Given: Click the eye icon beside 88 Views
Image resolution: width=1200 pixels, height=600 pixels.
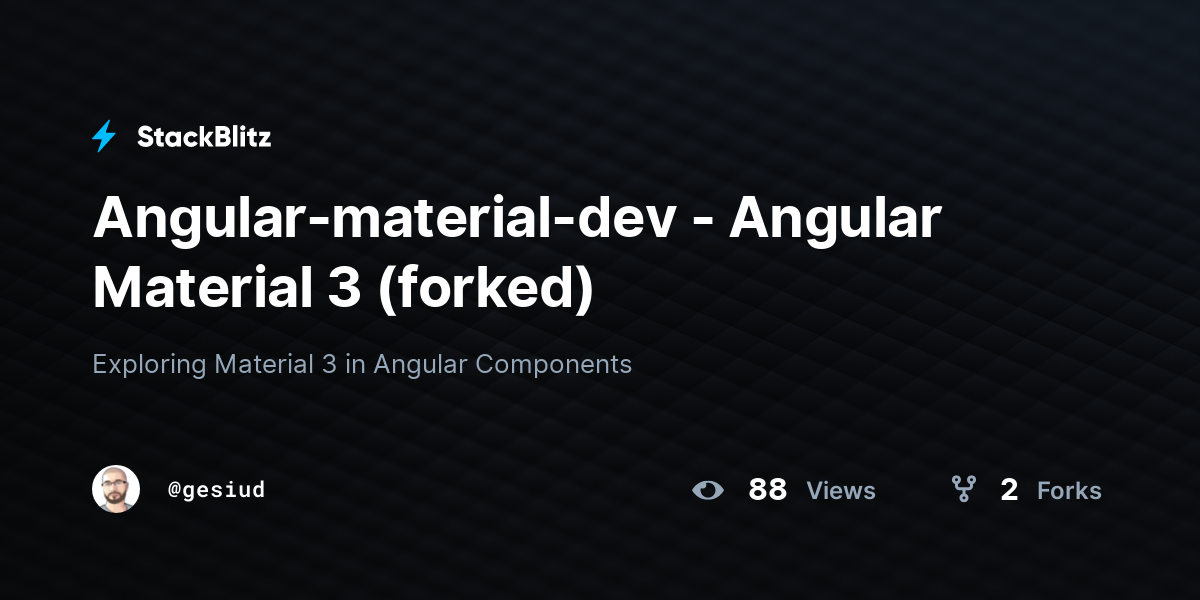Looking at the screenshot, I should pyautogui.click(x=708, y=490).
